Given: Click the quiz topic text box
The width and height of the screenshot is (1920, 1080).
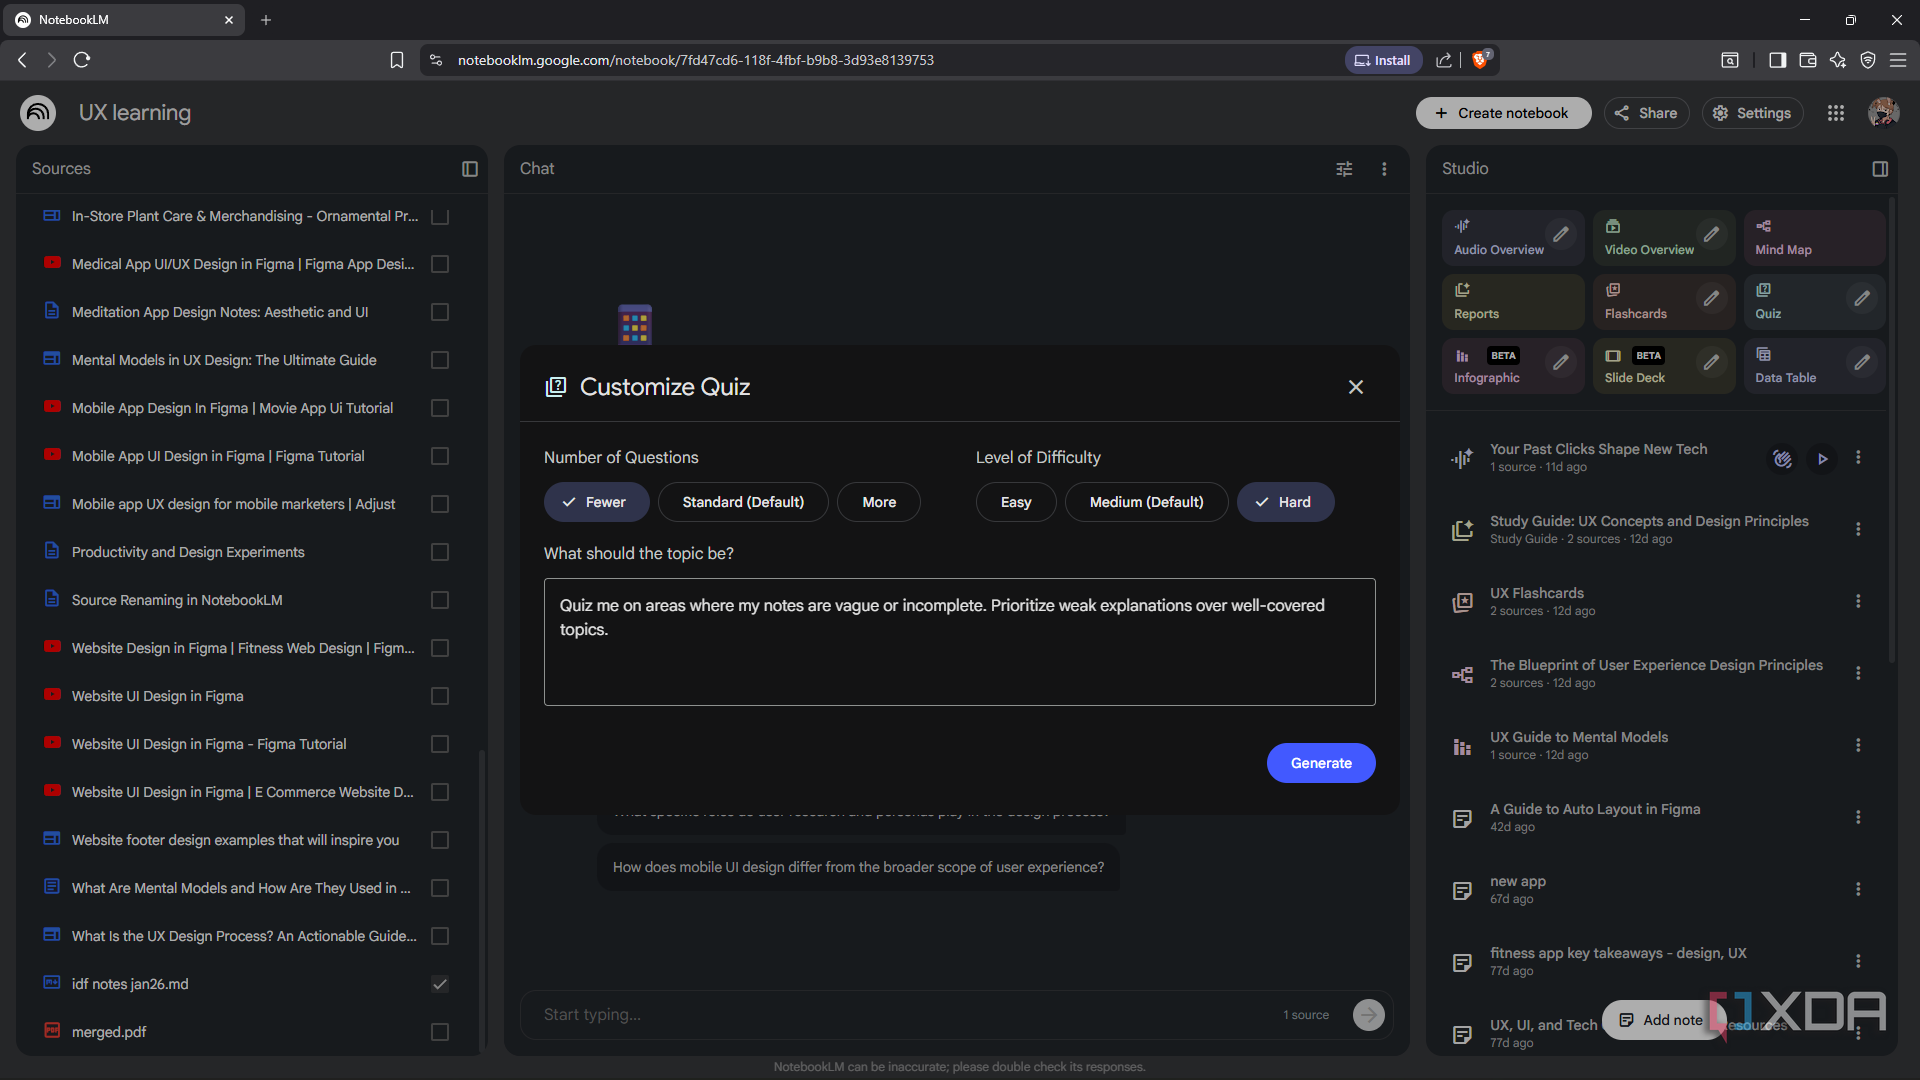Looking at the screenshot, I should (x=959, y=642).
